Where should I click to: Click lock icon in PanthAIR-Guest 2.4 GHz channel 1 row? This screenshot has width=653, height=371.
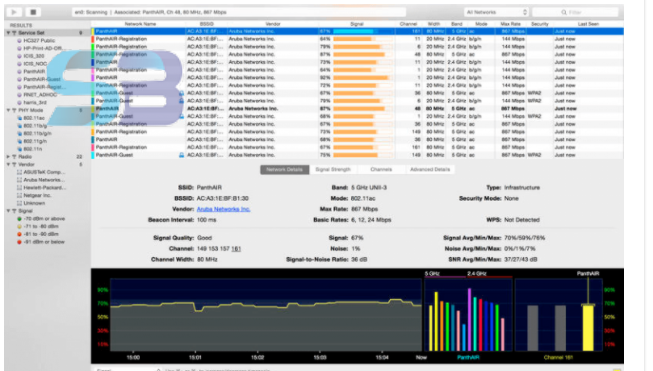click(x=182, y=116)
